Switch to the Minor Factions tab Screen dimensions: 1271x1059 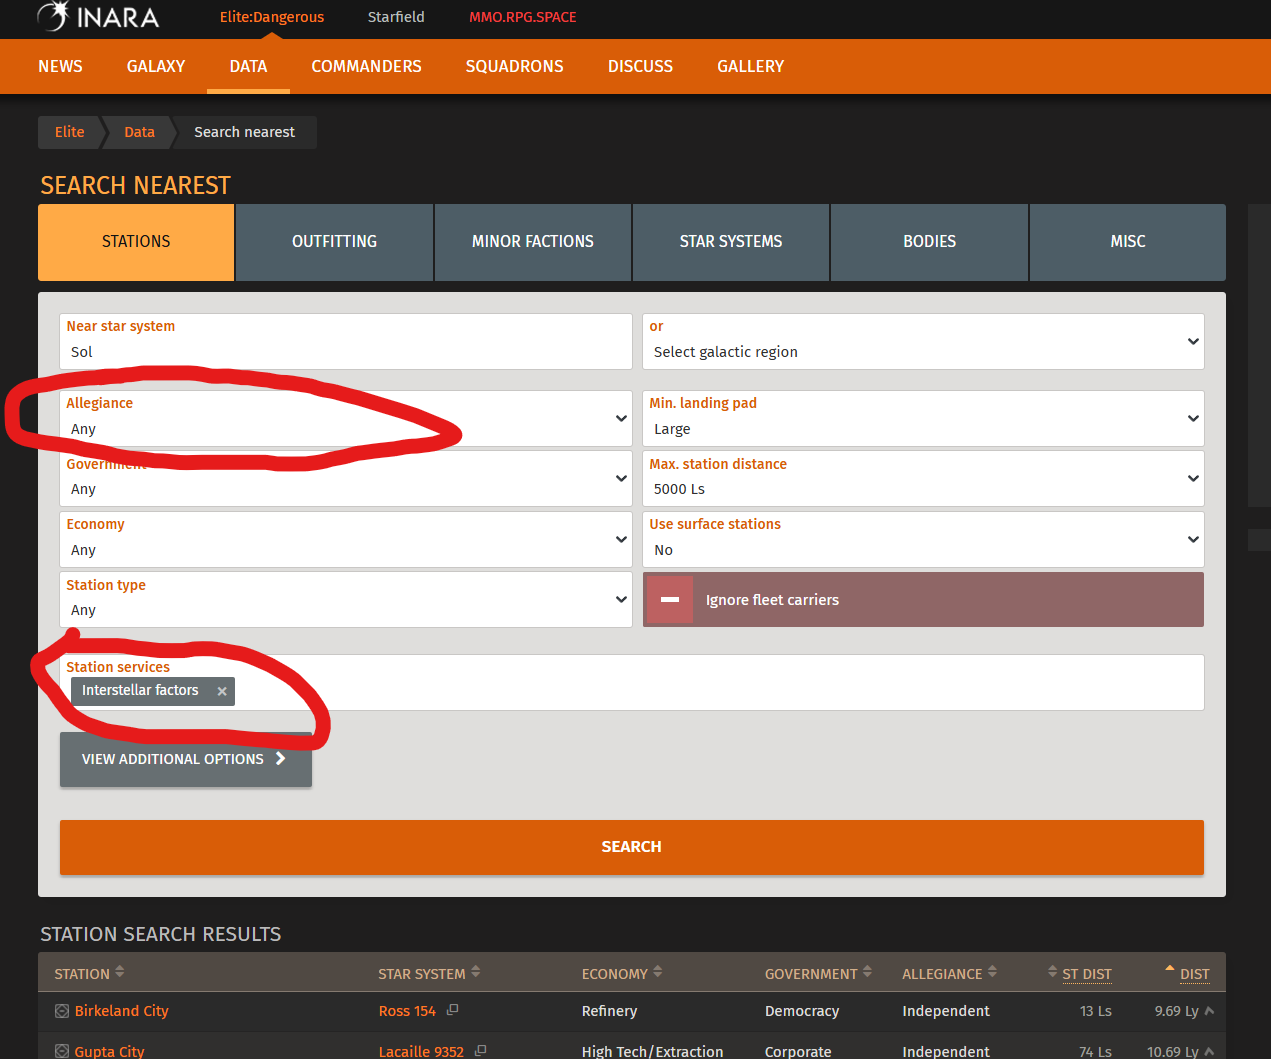[x=533, y=242]
